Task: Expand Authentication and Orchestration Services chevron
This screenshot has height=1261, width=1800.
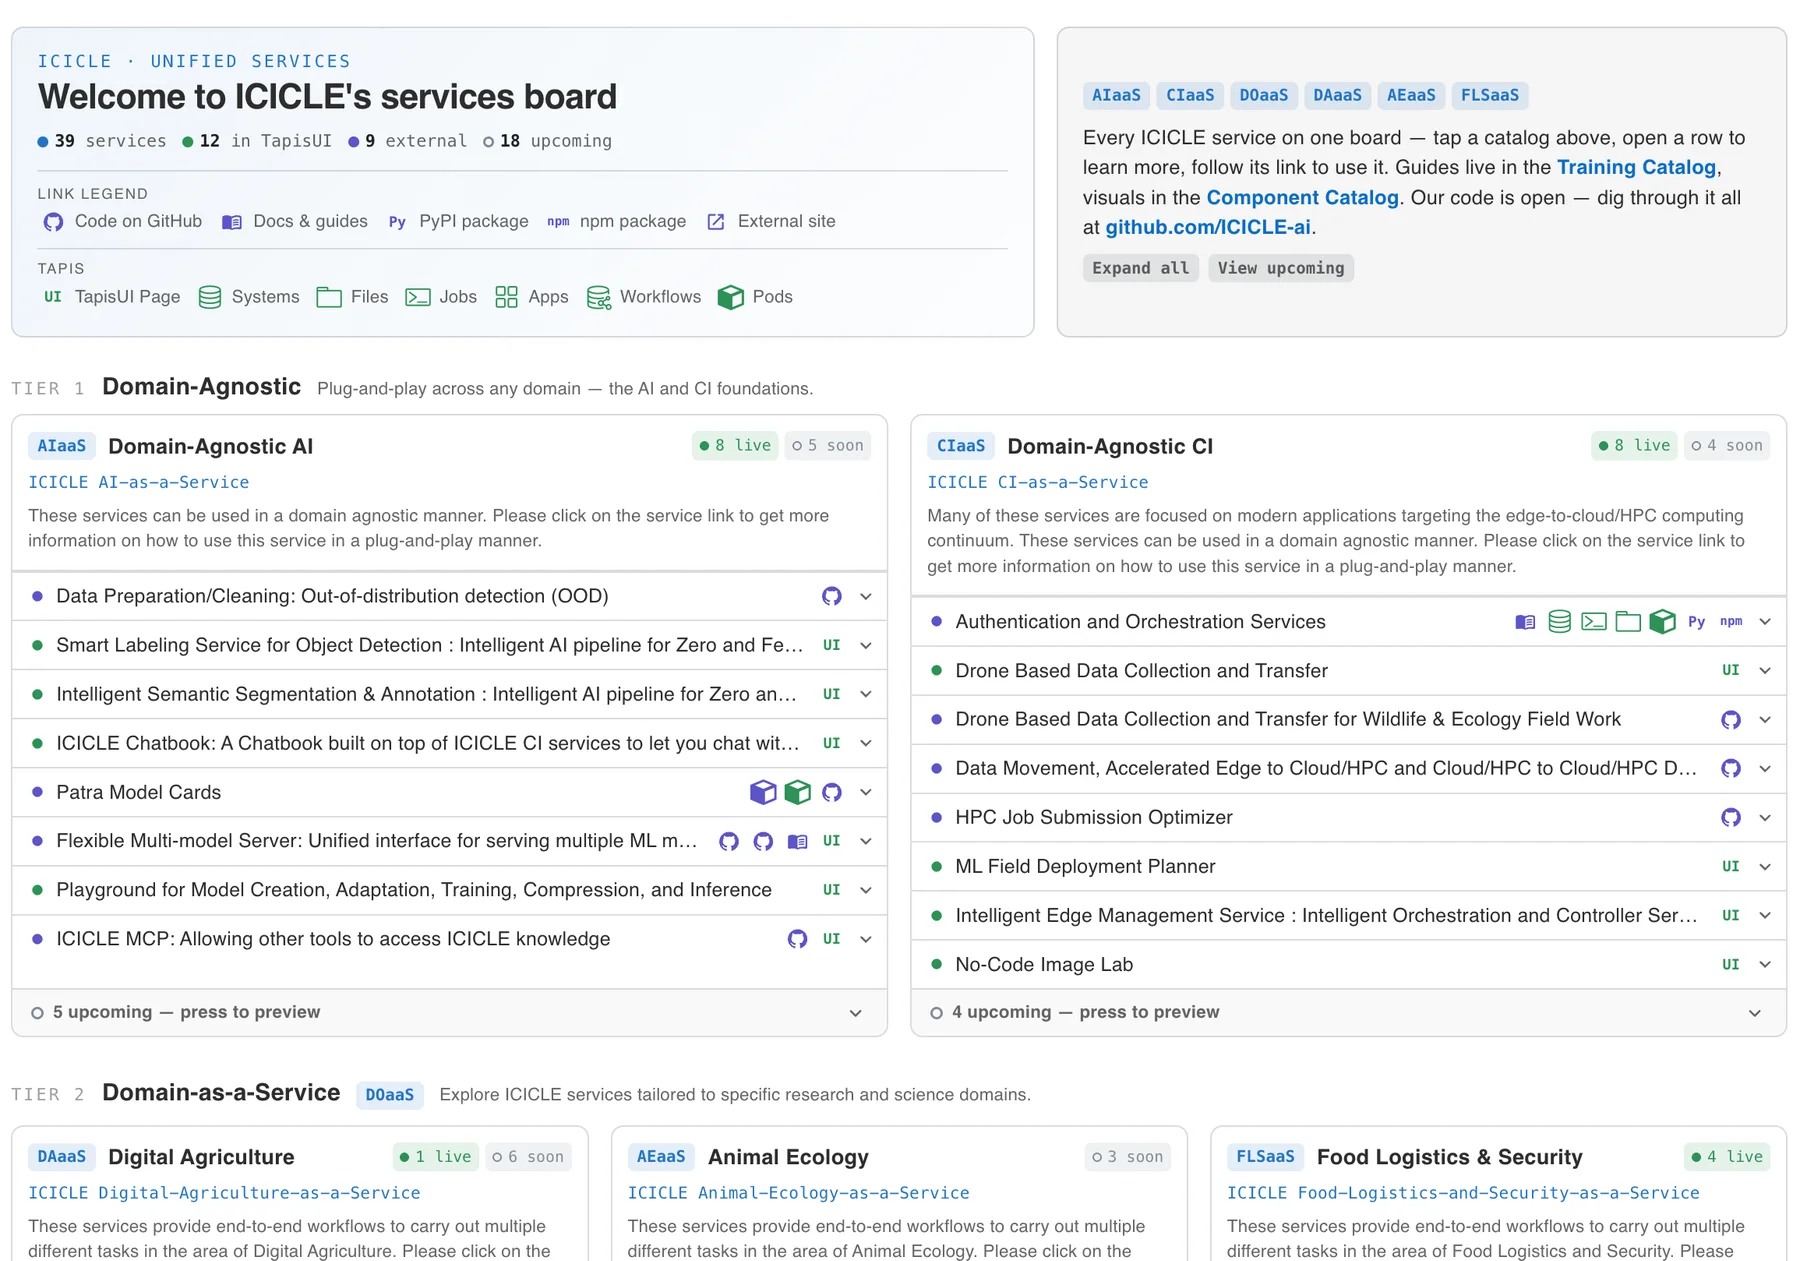Action: [1765, 622]
